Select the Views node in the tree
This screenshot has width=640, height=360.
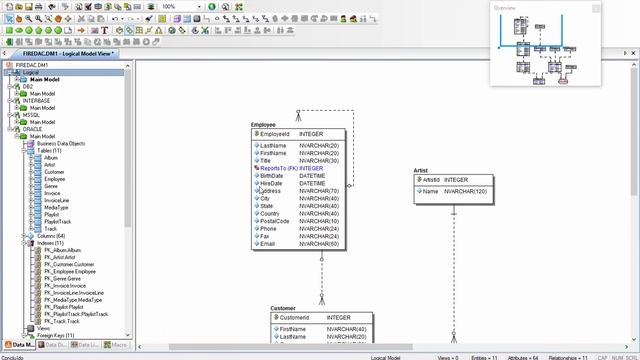(x=43, y=328)
